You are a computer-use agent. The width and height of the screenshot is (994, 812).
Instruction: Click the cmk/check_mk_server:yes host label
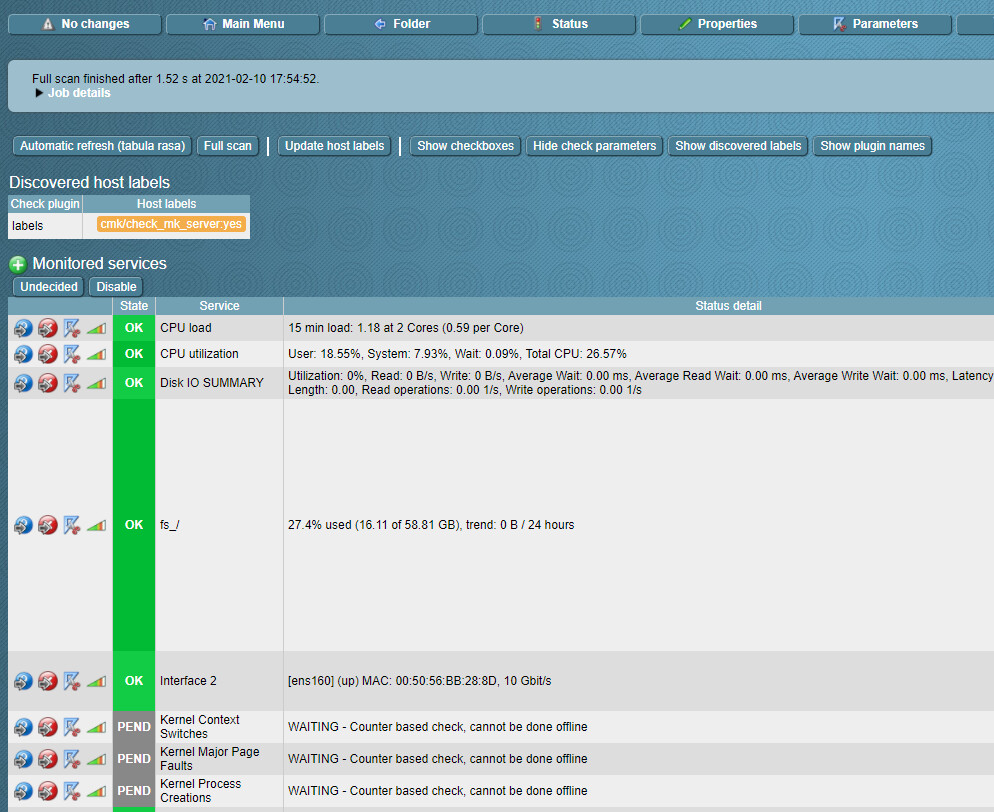pyautogui.click(x=171, y=225)
